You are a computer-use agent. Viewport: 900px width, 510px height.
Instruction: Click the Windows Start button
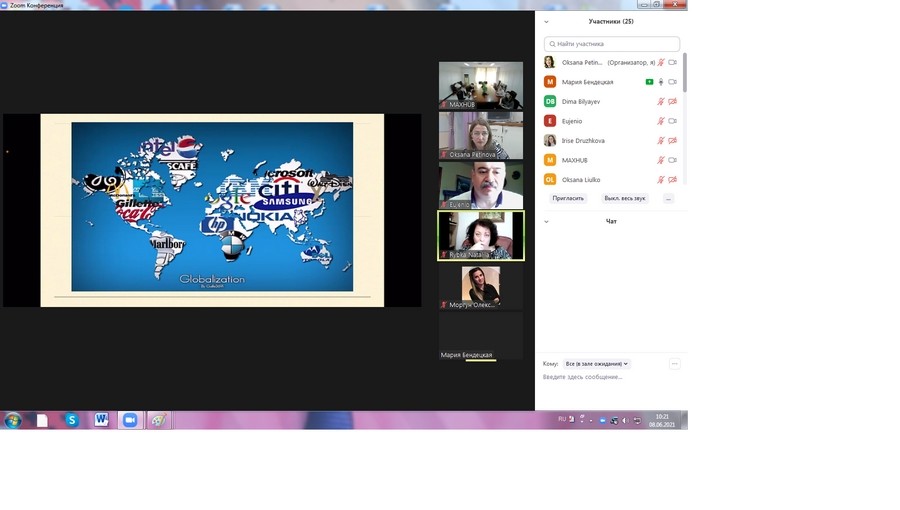pos(13,421)
